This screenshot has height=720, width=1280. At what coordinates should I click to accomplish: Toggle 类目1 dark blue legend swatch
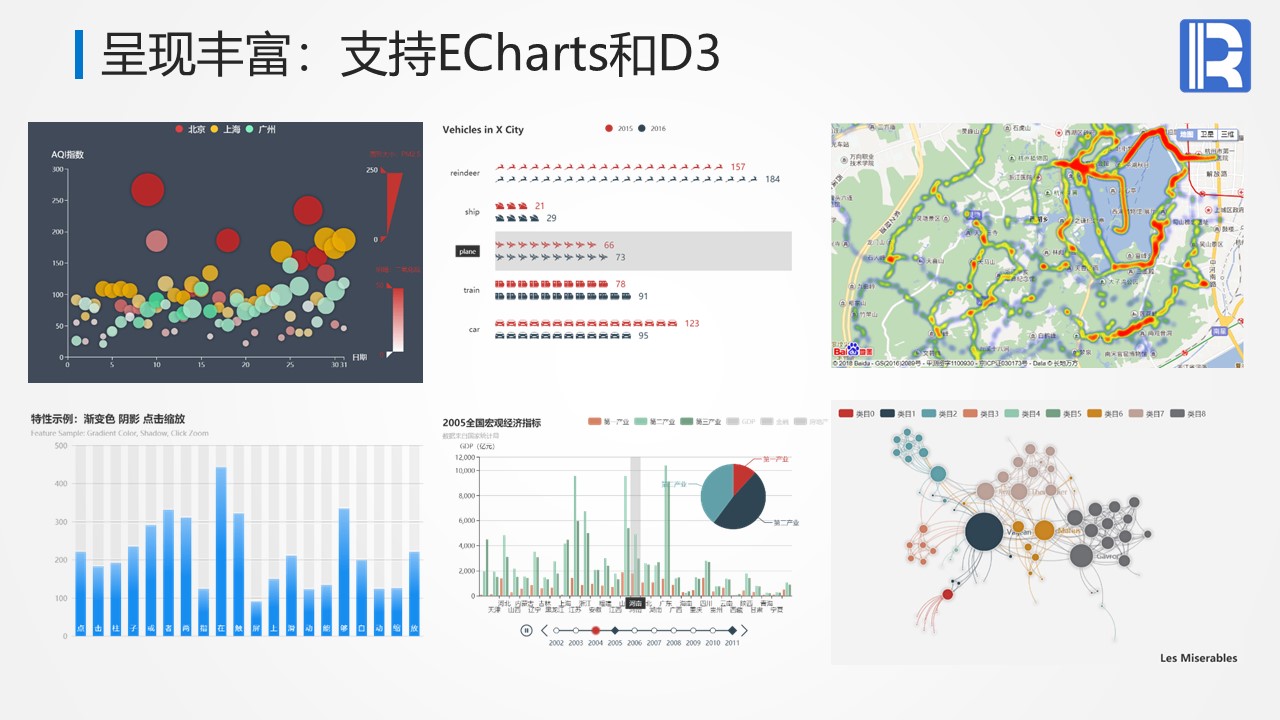[x=887, y=413]
